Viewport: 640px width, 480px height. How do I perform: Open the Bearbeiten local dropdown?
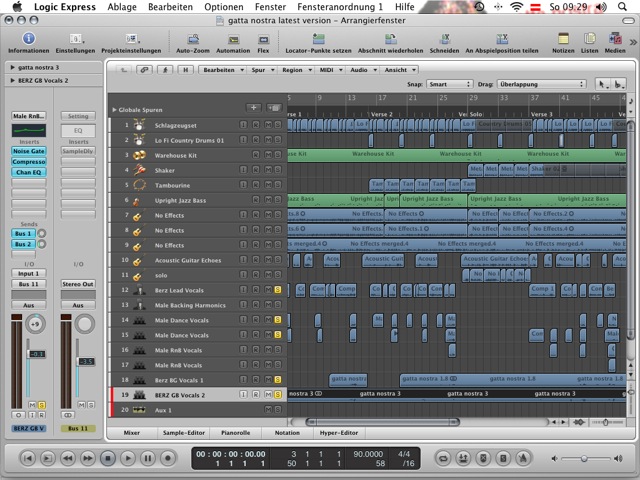222,70
